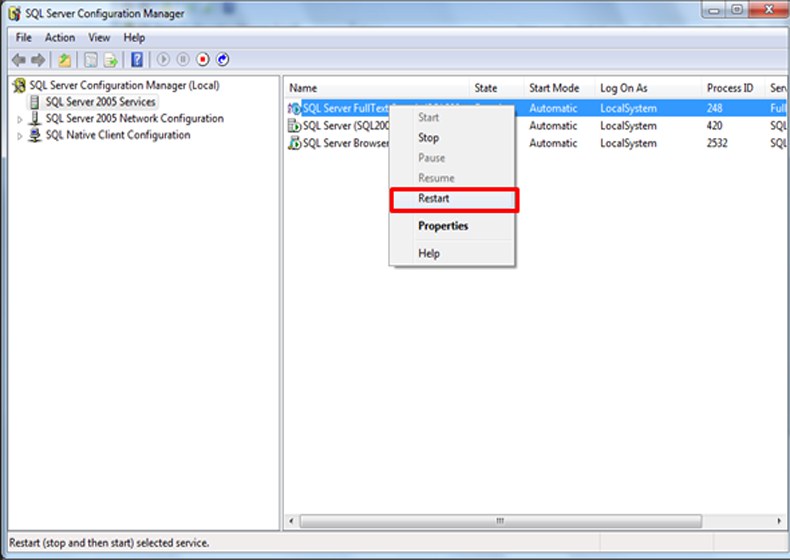Open the View menu
Screen dimensions: 790x560
click(99, 38)
